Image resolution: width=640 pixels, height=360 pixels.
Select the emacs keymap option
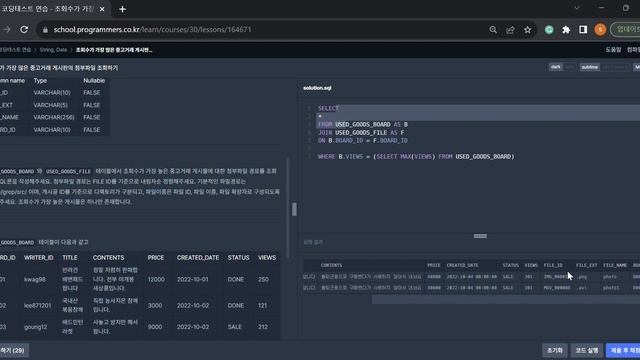tap(620, 67)
